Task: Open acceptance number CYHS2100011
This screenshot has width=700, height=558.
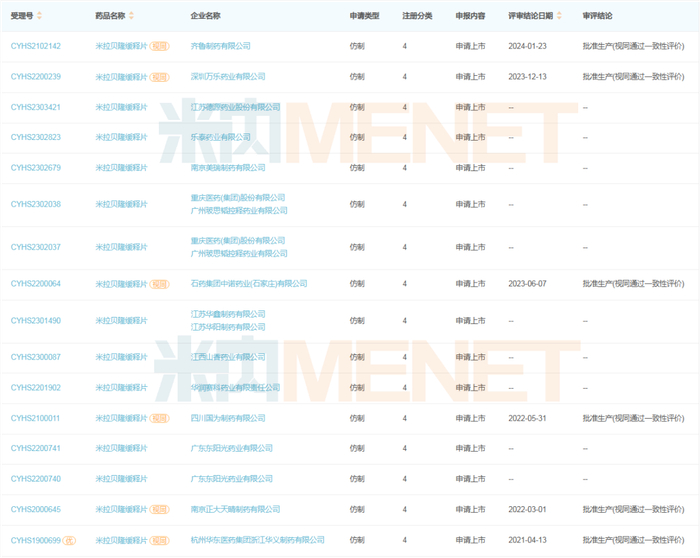Action: pos(35,418)
